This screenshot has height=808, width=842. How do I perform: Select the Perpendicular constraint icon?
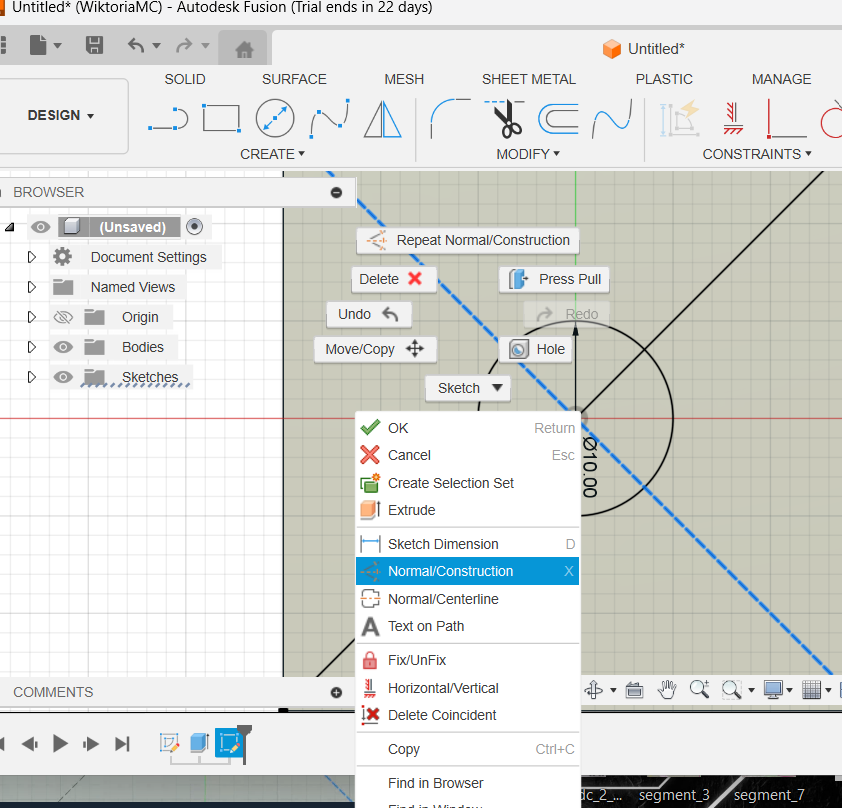(x=786, y=118)
